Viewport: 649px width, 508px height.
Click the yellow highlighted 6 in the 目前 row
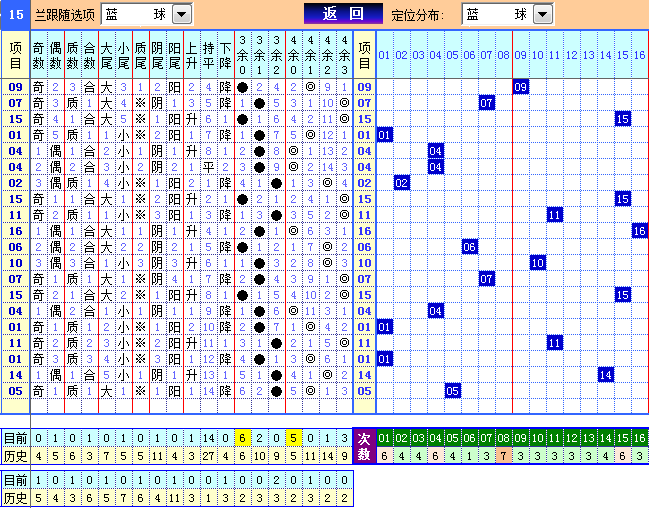(x=243, y=438)
